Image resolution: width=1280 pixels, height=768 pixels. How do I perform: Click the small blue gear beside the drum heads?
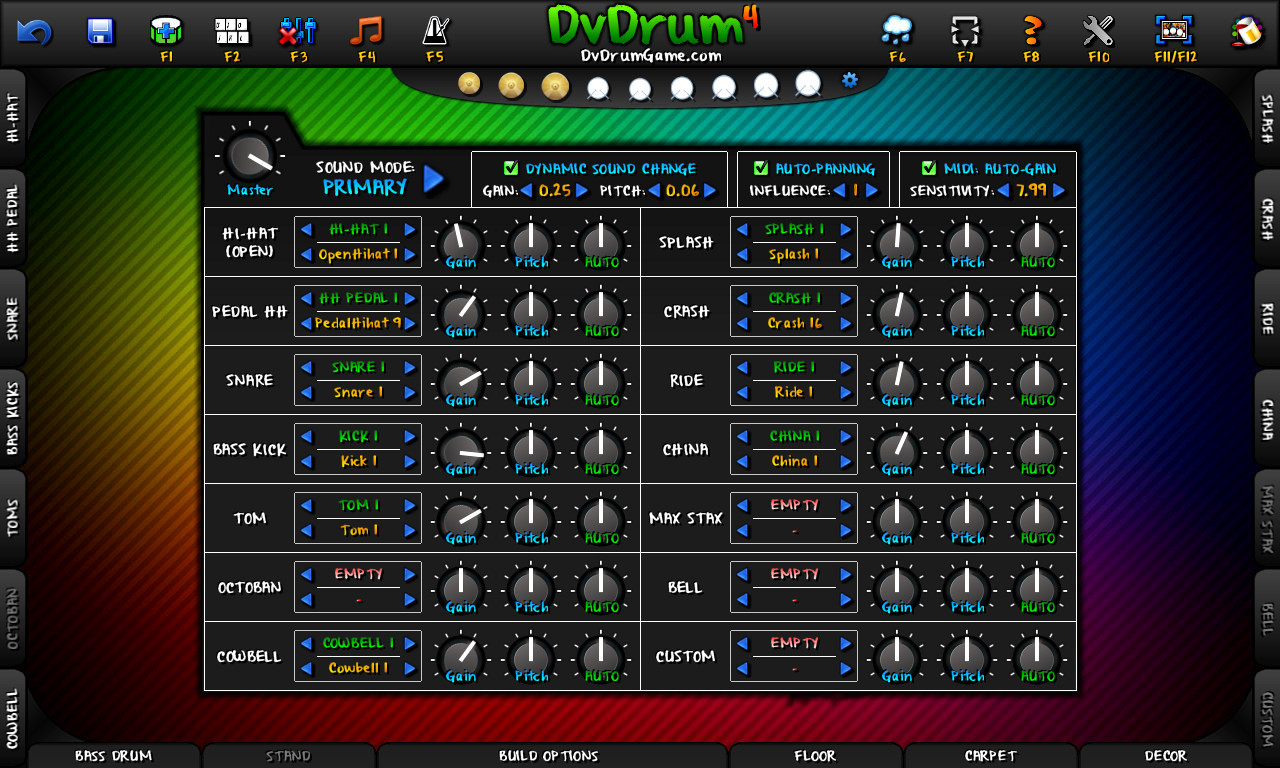point(850,80)
